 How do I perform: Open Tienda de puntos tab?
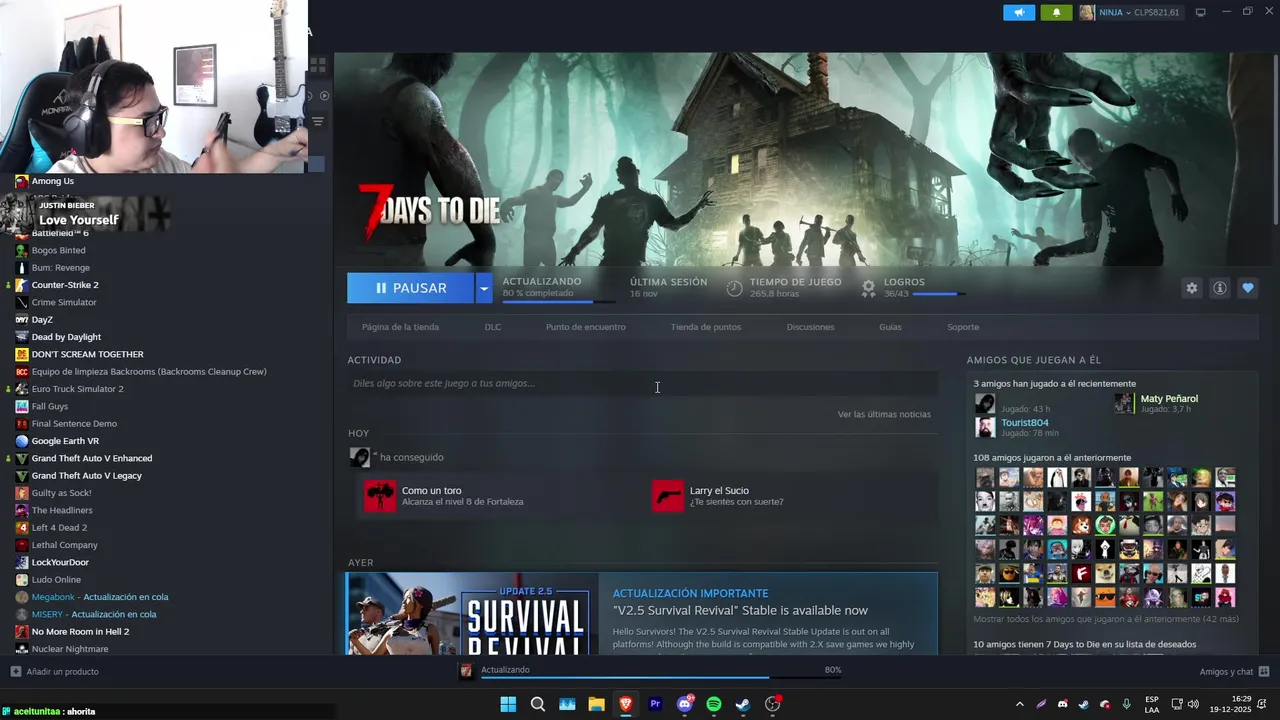(706, 327)
